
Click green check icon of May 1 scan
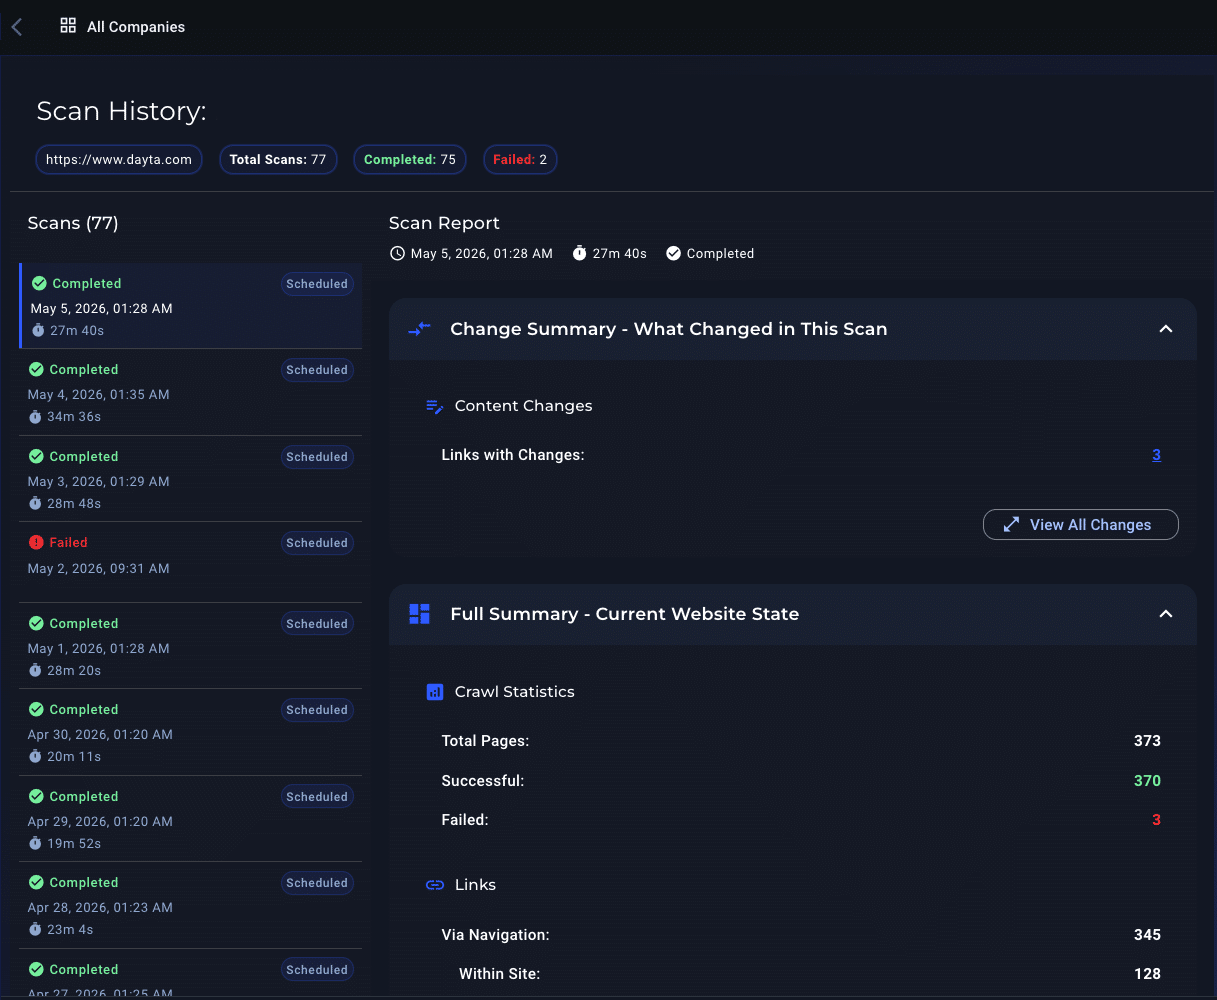click(36, 623)
